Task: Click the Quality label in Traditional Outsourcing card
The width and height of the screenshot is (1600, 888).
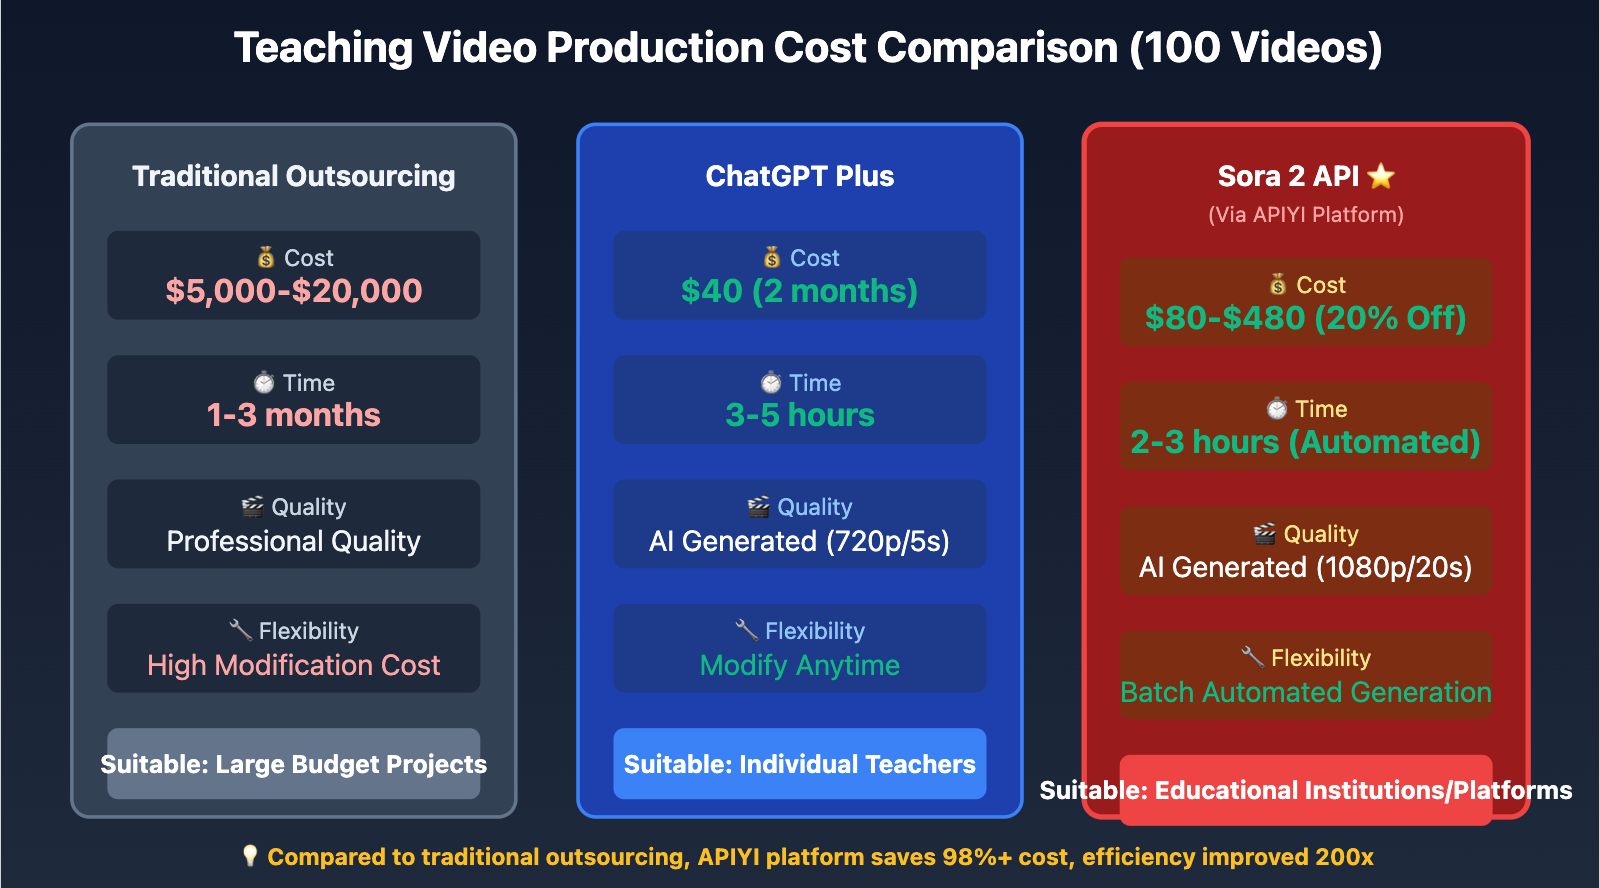Action: coord(309,507)
